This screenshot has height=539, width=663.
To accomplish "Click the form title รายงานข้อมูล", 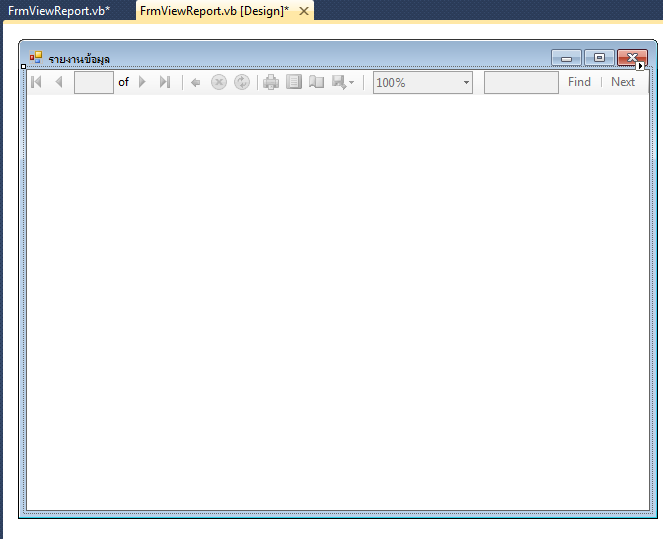I will 79,59.
